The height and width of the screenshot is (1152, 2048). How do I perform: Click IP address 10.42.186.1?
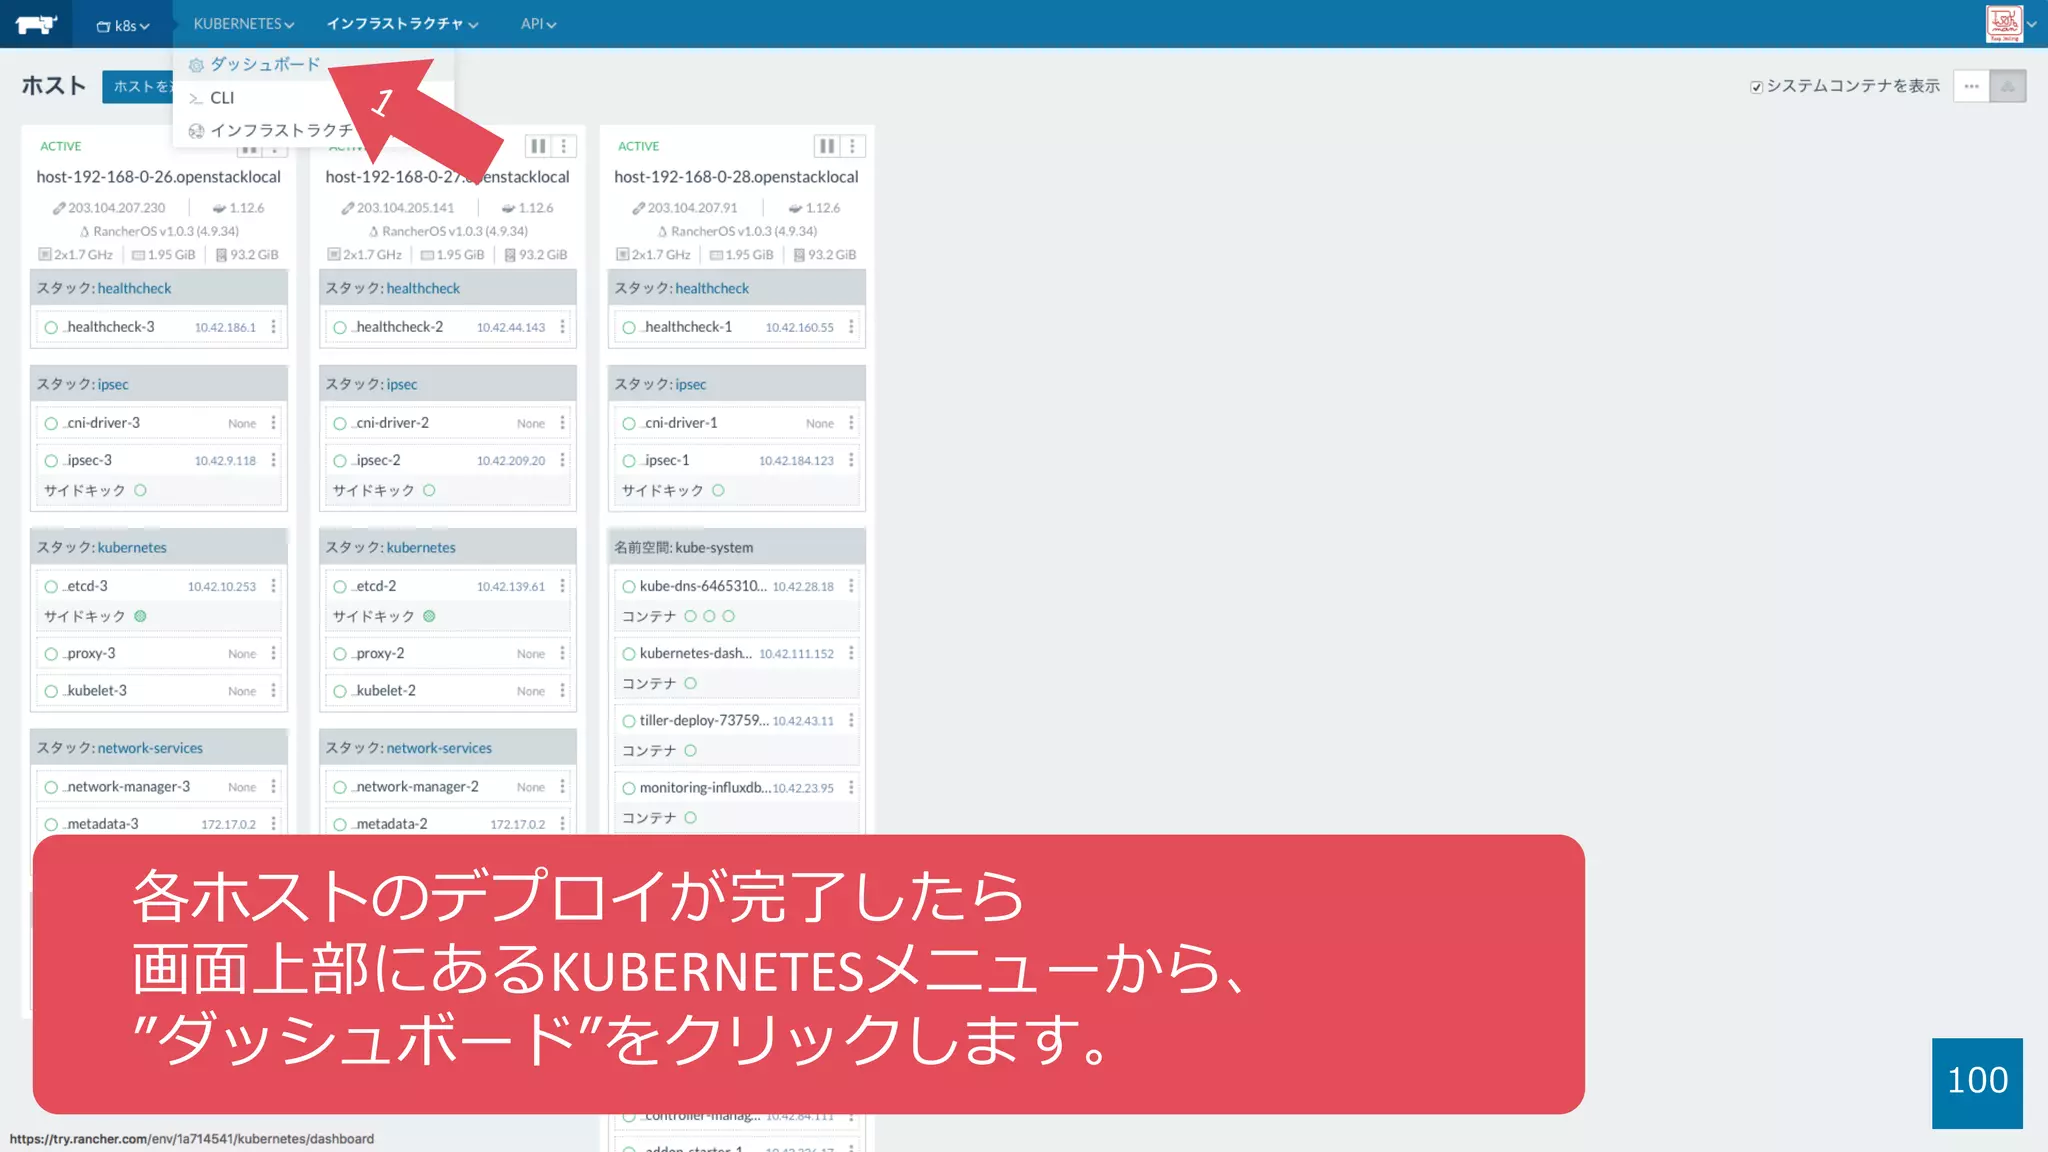[225, 327]
